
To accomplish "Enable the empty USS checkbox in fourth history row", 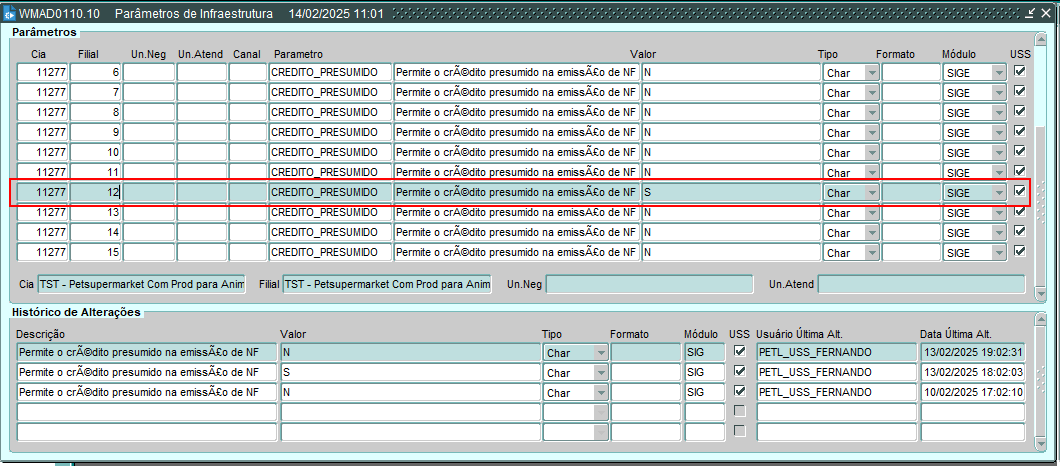I will tap(739, 411).
